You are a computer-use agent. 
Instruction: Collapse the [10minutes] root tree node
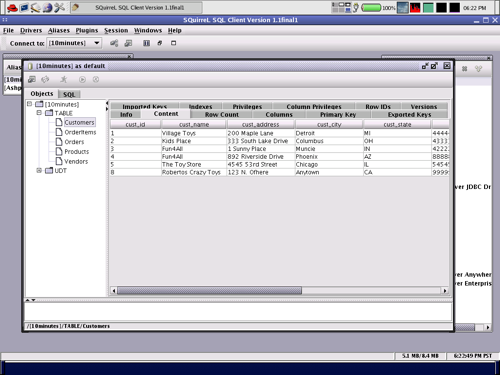pos(29,104)
